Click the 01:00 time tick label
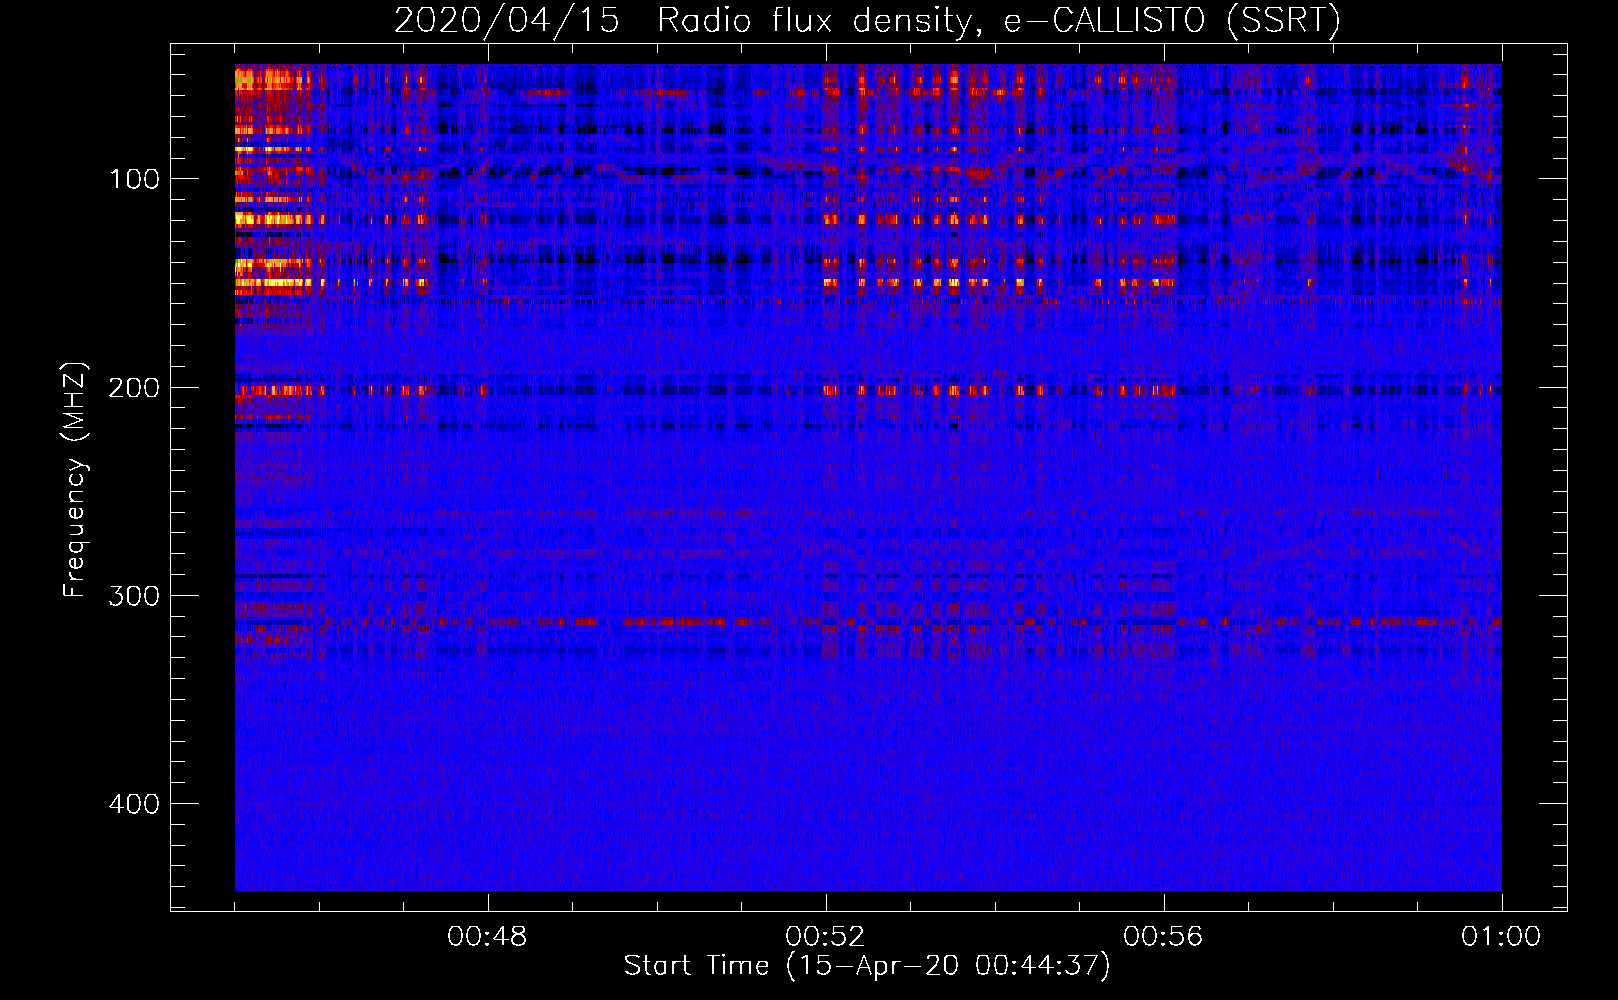This screenshot has width=1618, height=1000. [1501, 937]
